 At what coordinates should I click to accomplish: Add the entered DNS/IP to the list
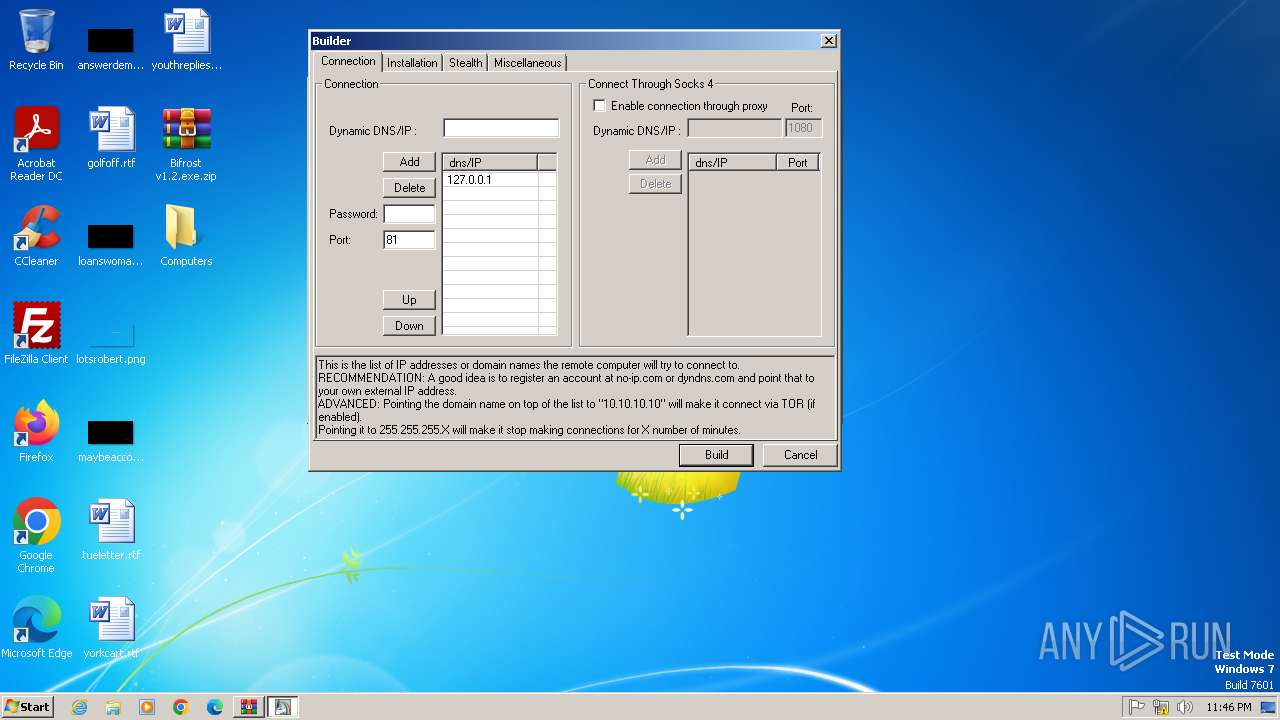coord(409,162)
